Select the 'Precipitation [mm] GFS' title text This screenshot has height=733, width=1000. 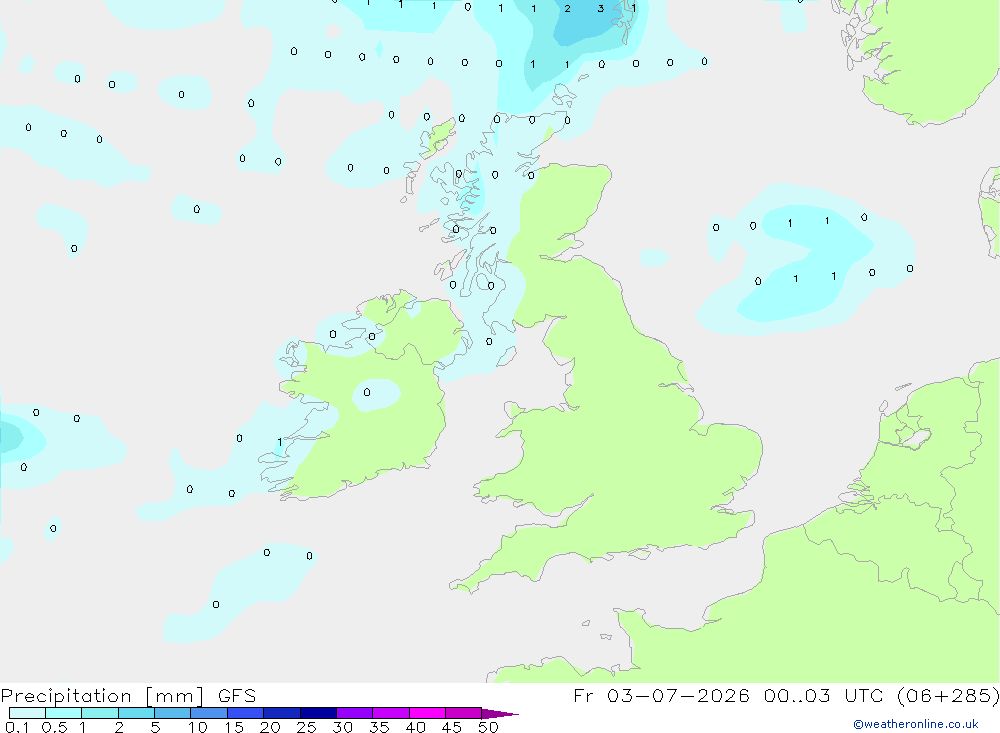(128, 695)
